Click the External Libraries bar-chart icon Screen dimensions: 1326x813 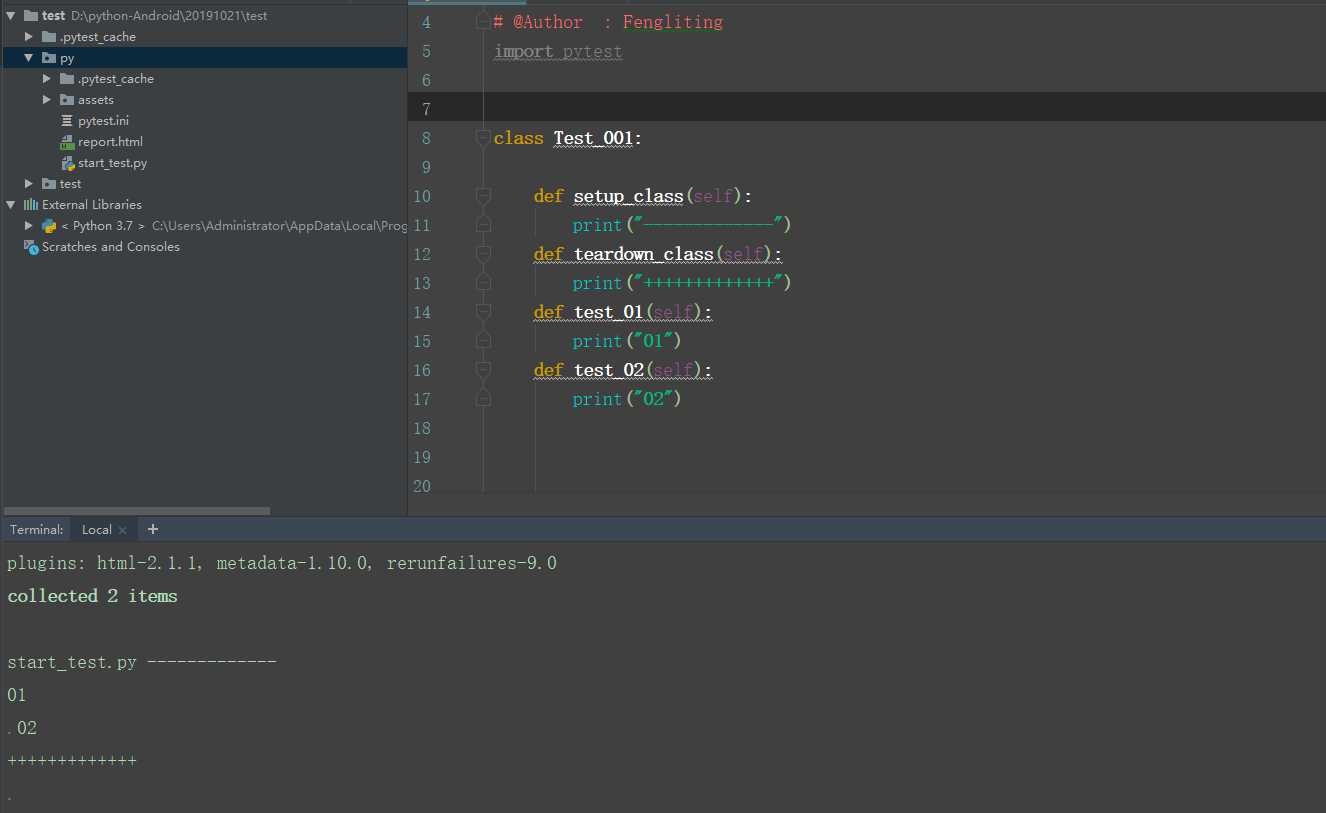pyautogui.click(x=31, y=204)
